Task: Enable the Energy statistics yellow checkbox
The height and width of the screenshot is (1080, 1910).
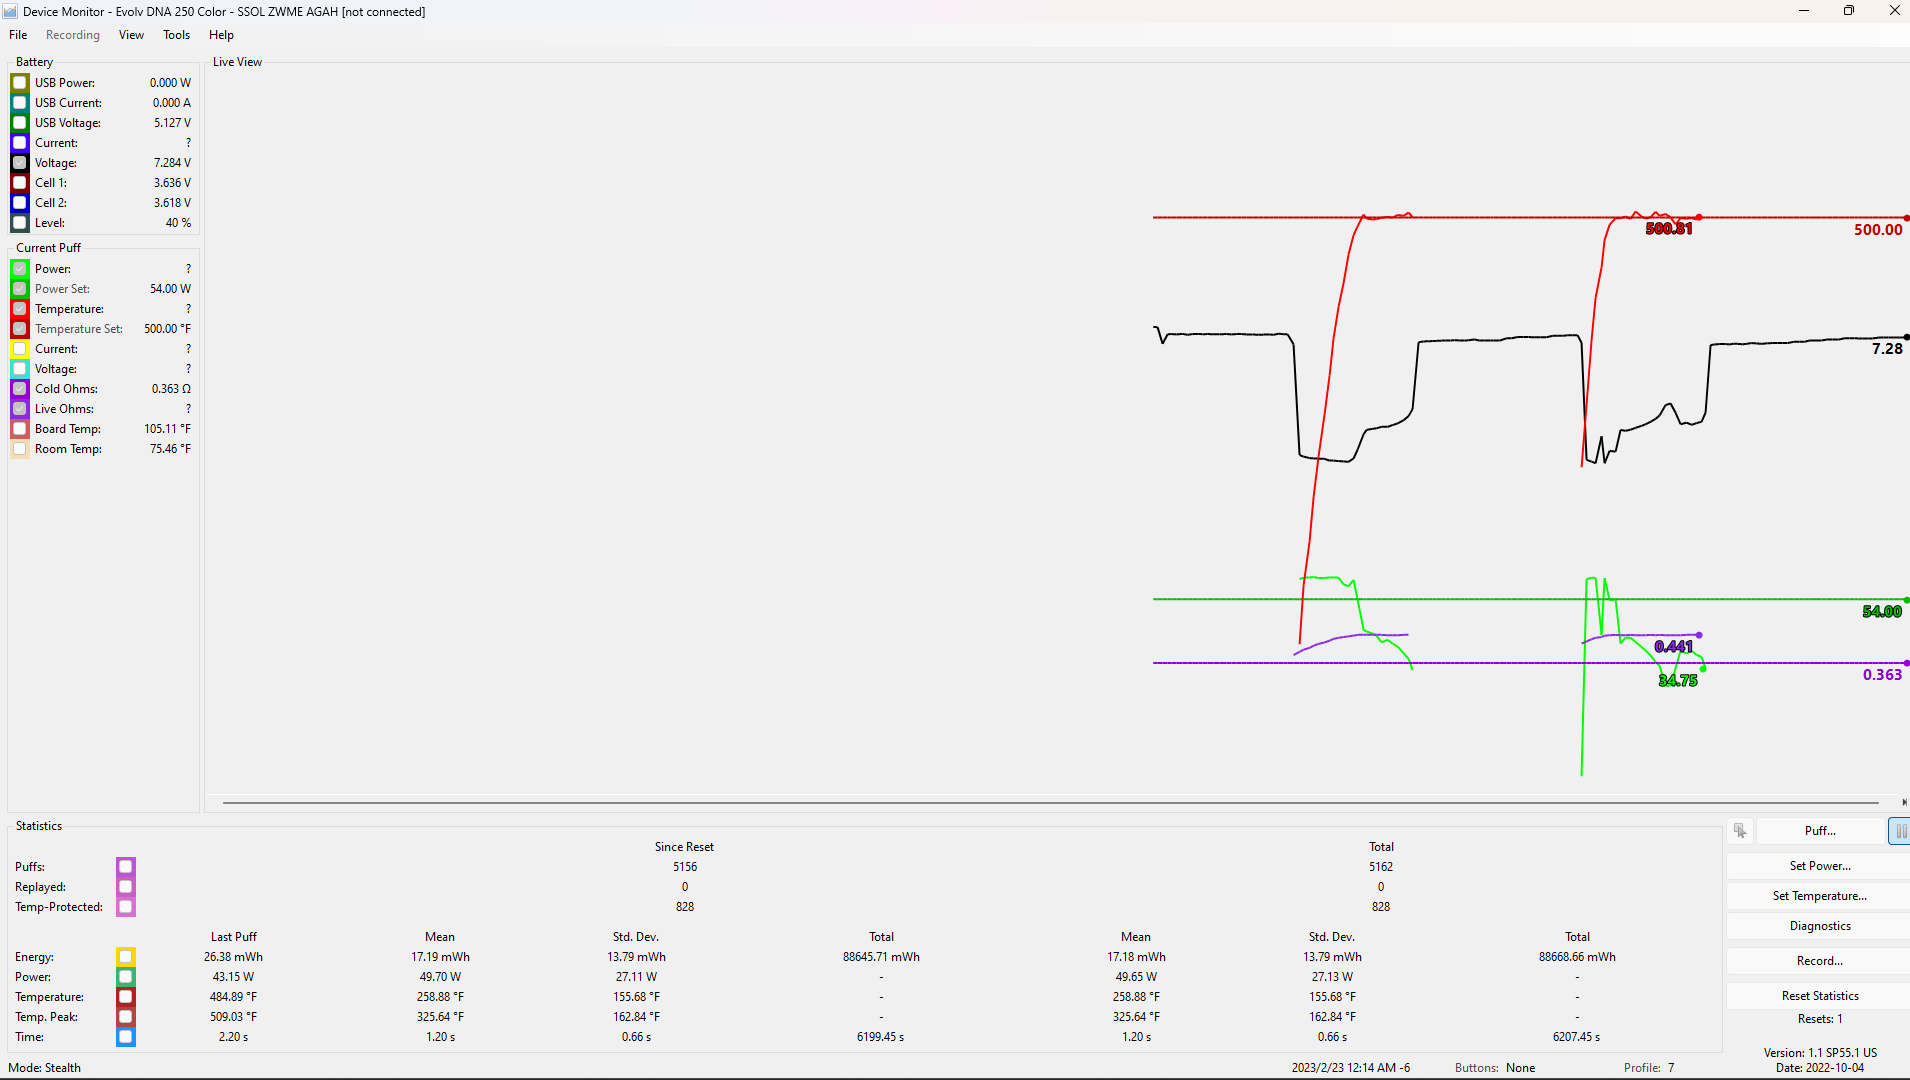Action: pyautogui.click(x=126, y=957)
